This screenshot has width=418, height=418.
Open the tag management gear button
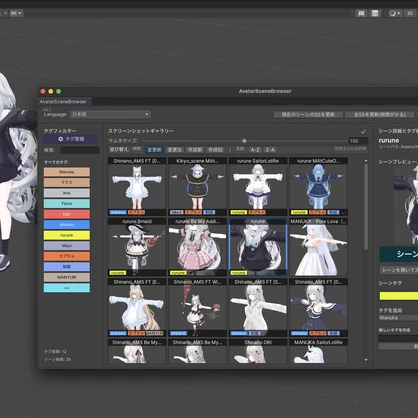(x=71, y=139)
